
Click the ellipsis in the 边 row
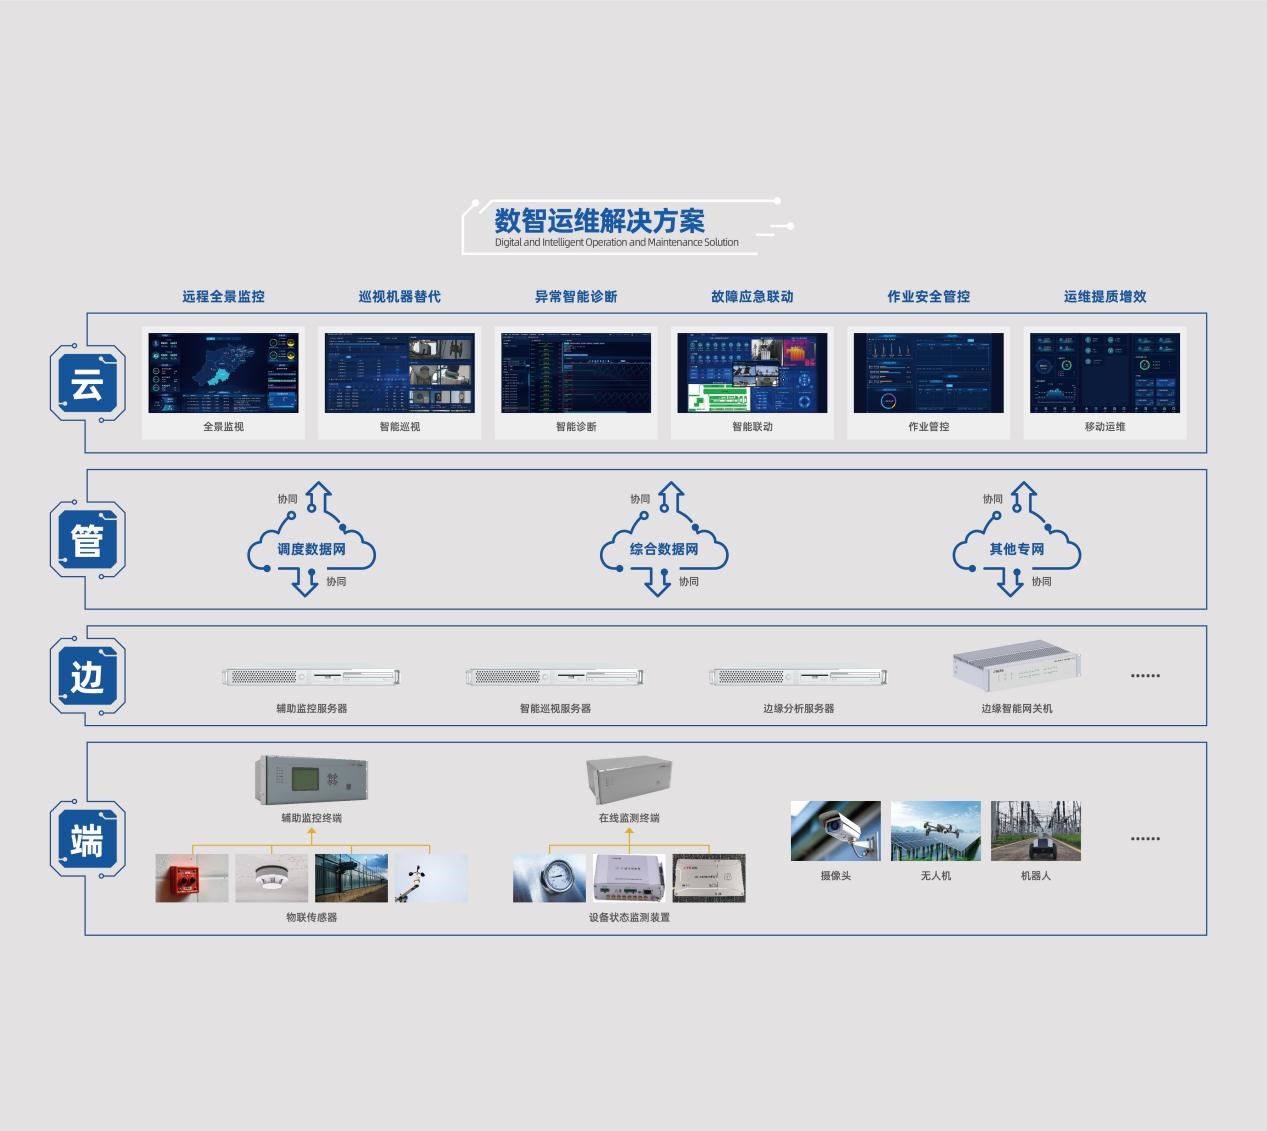pyautogui.click(x=1145, y=676)
